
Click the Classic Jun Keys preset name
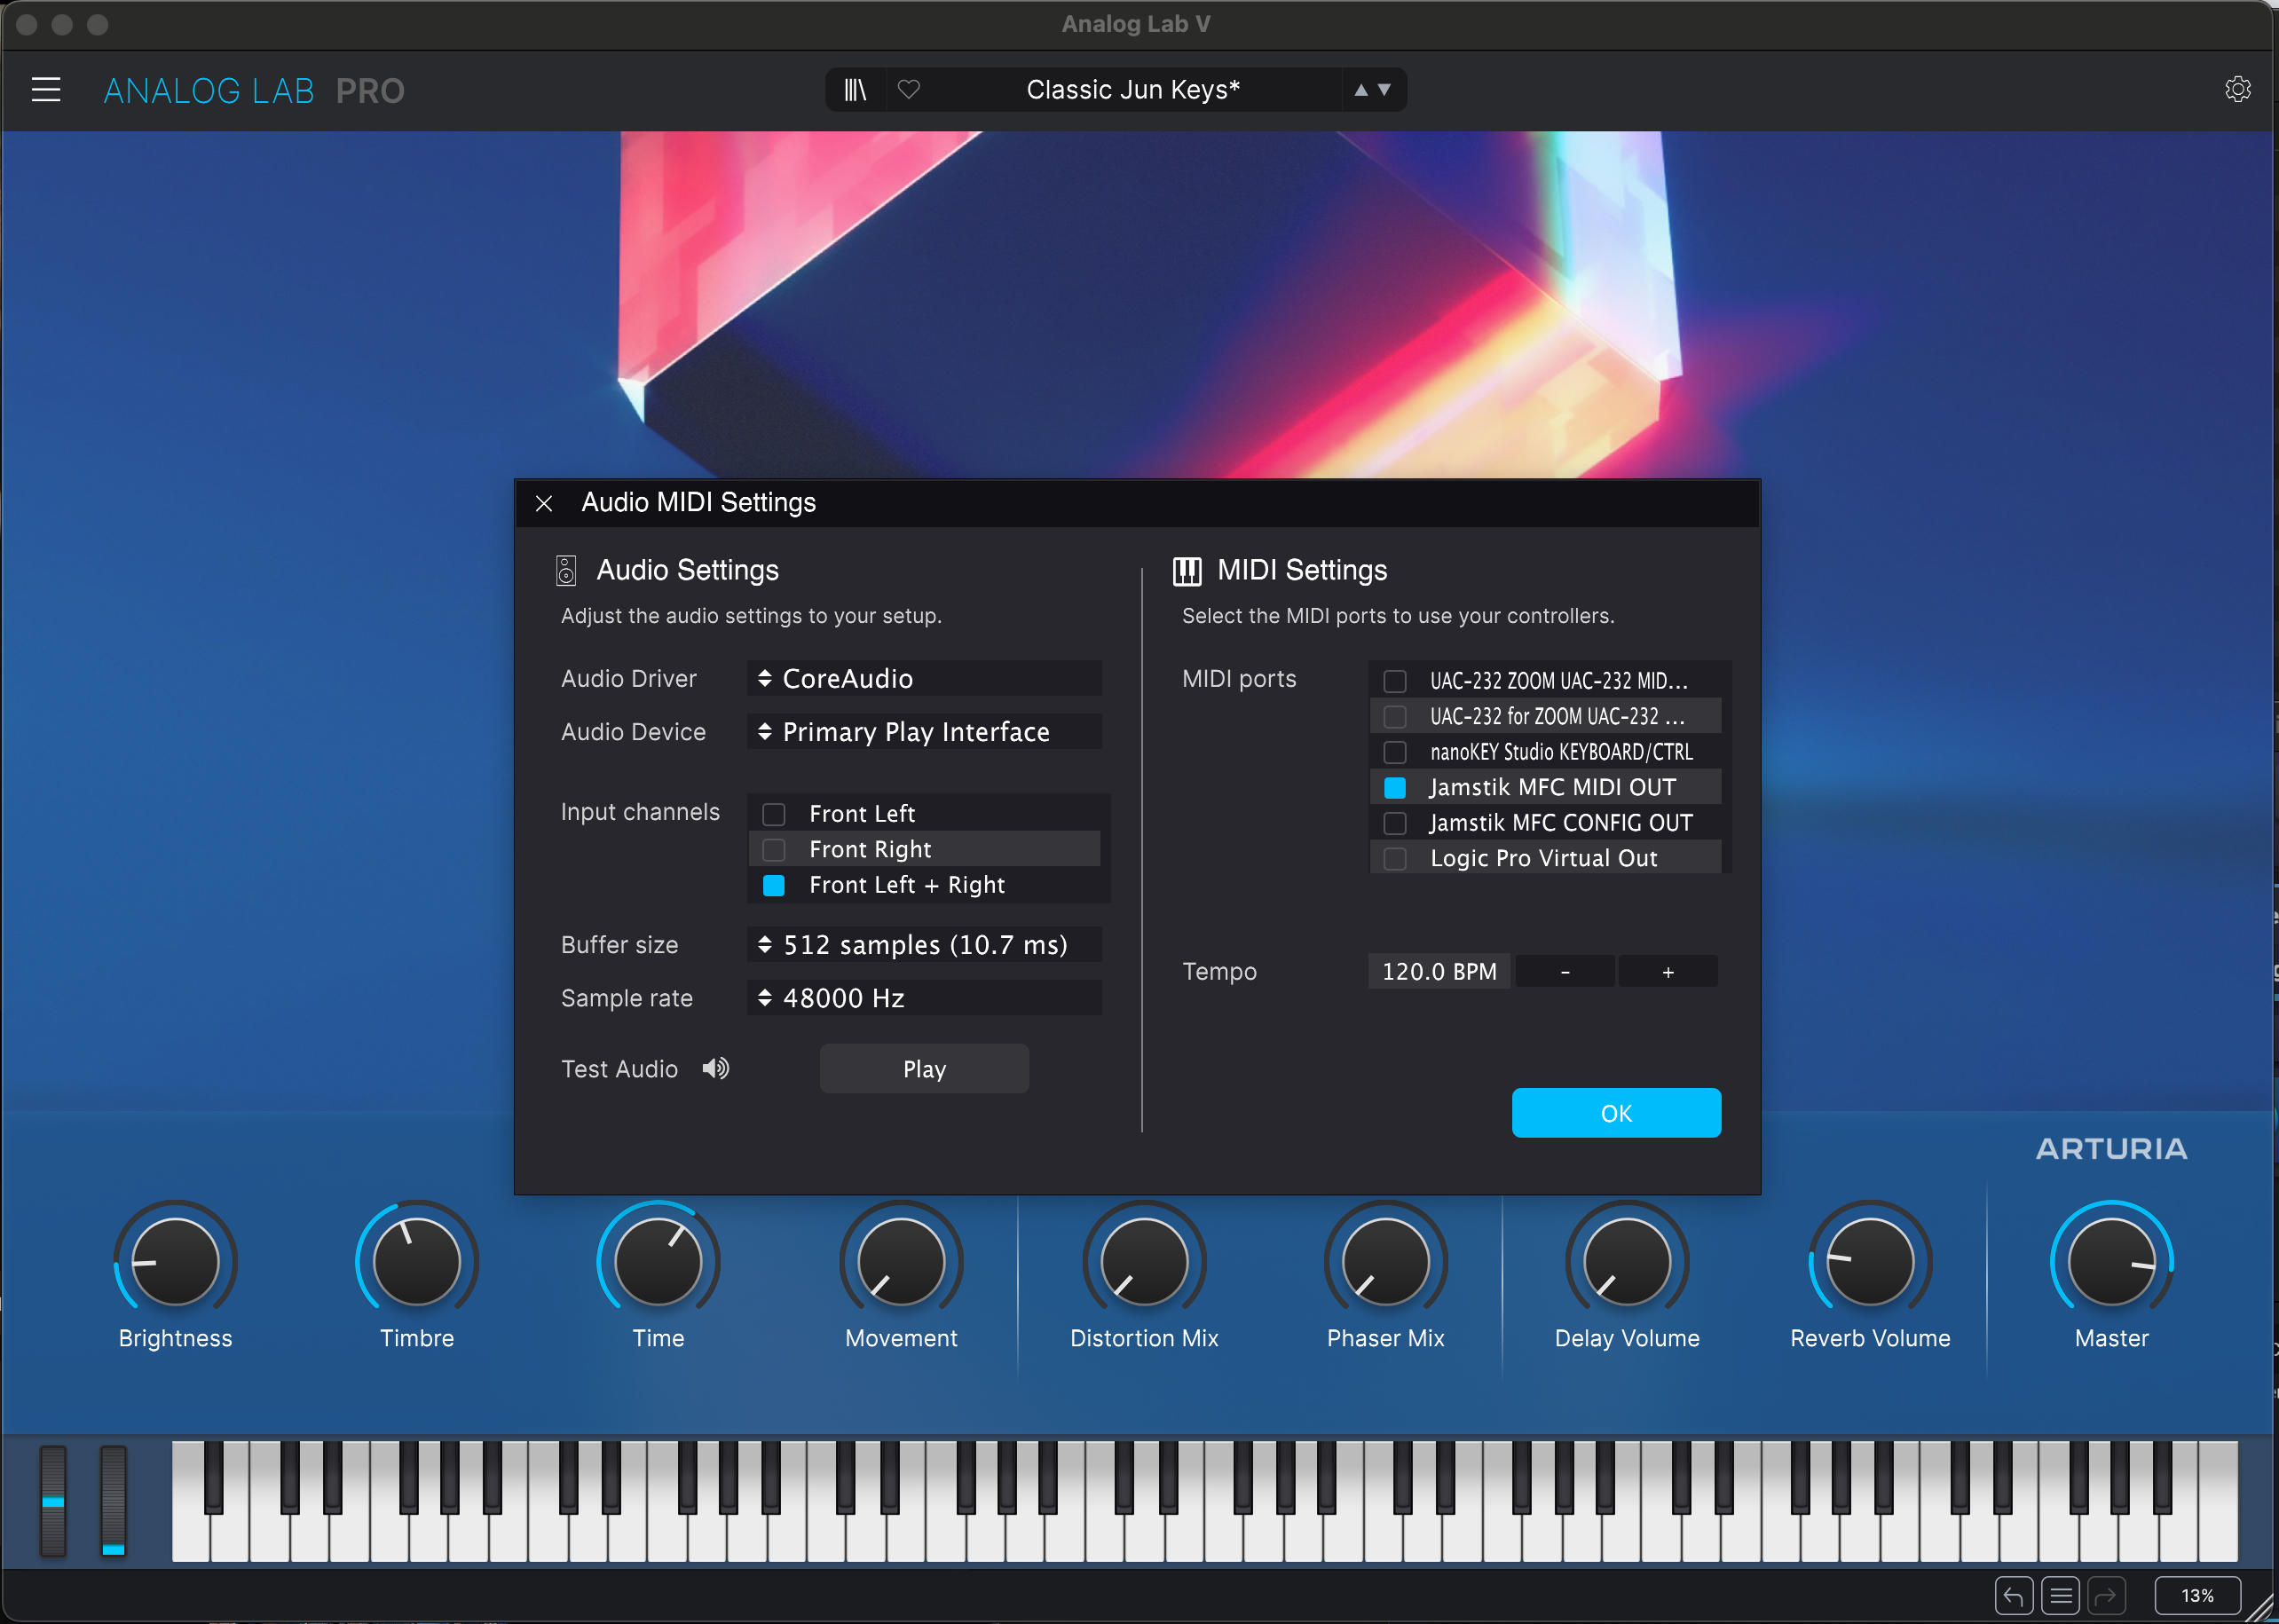click(1132, 90)
